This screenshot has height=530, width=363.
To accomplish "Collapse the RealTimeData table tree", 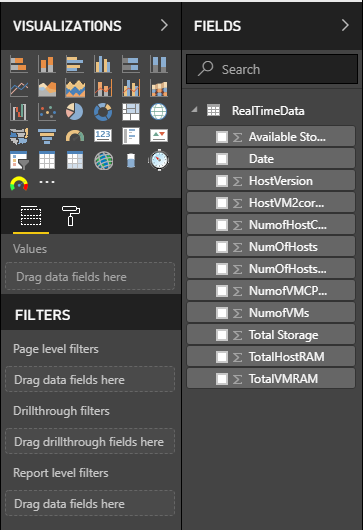I will click(x=194, y=110).
